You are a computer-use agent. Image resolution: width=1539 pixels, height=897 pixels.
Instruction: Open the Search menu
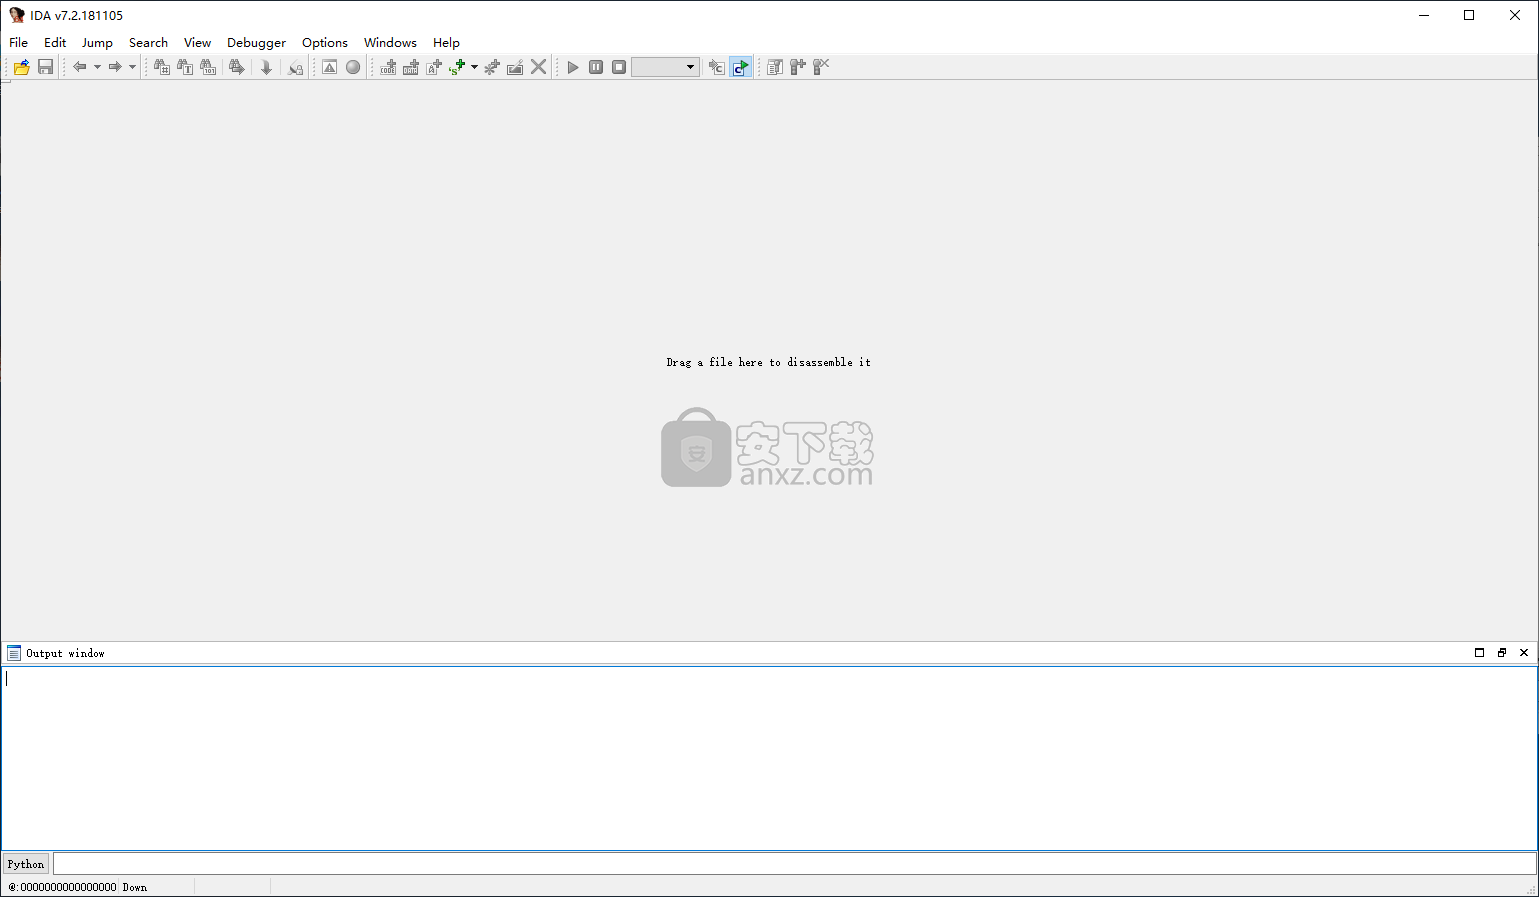pyautogui.click(x=148, y=42)
